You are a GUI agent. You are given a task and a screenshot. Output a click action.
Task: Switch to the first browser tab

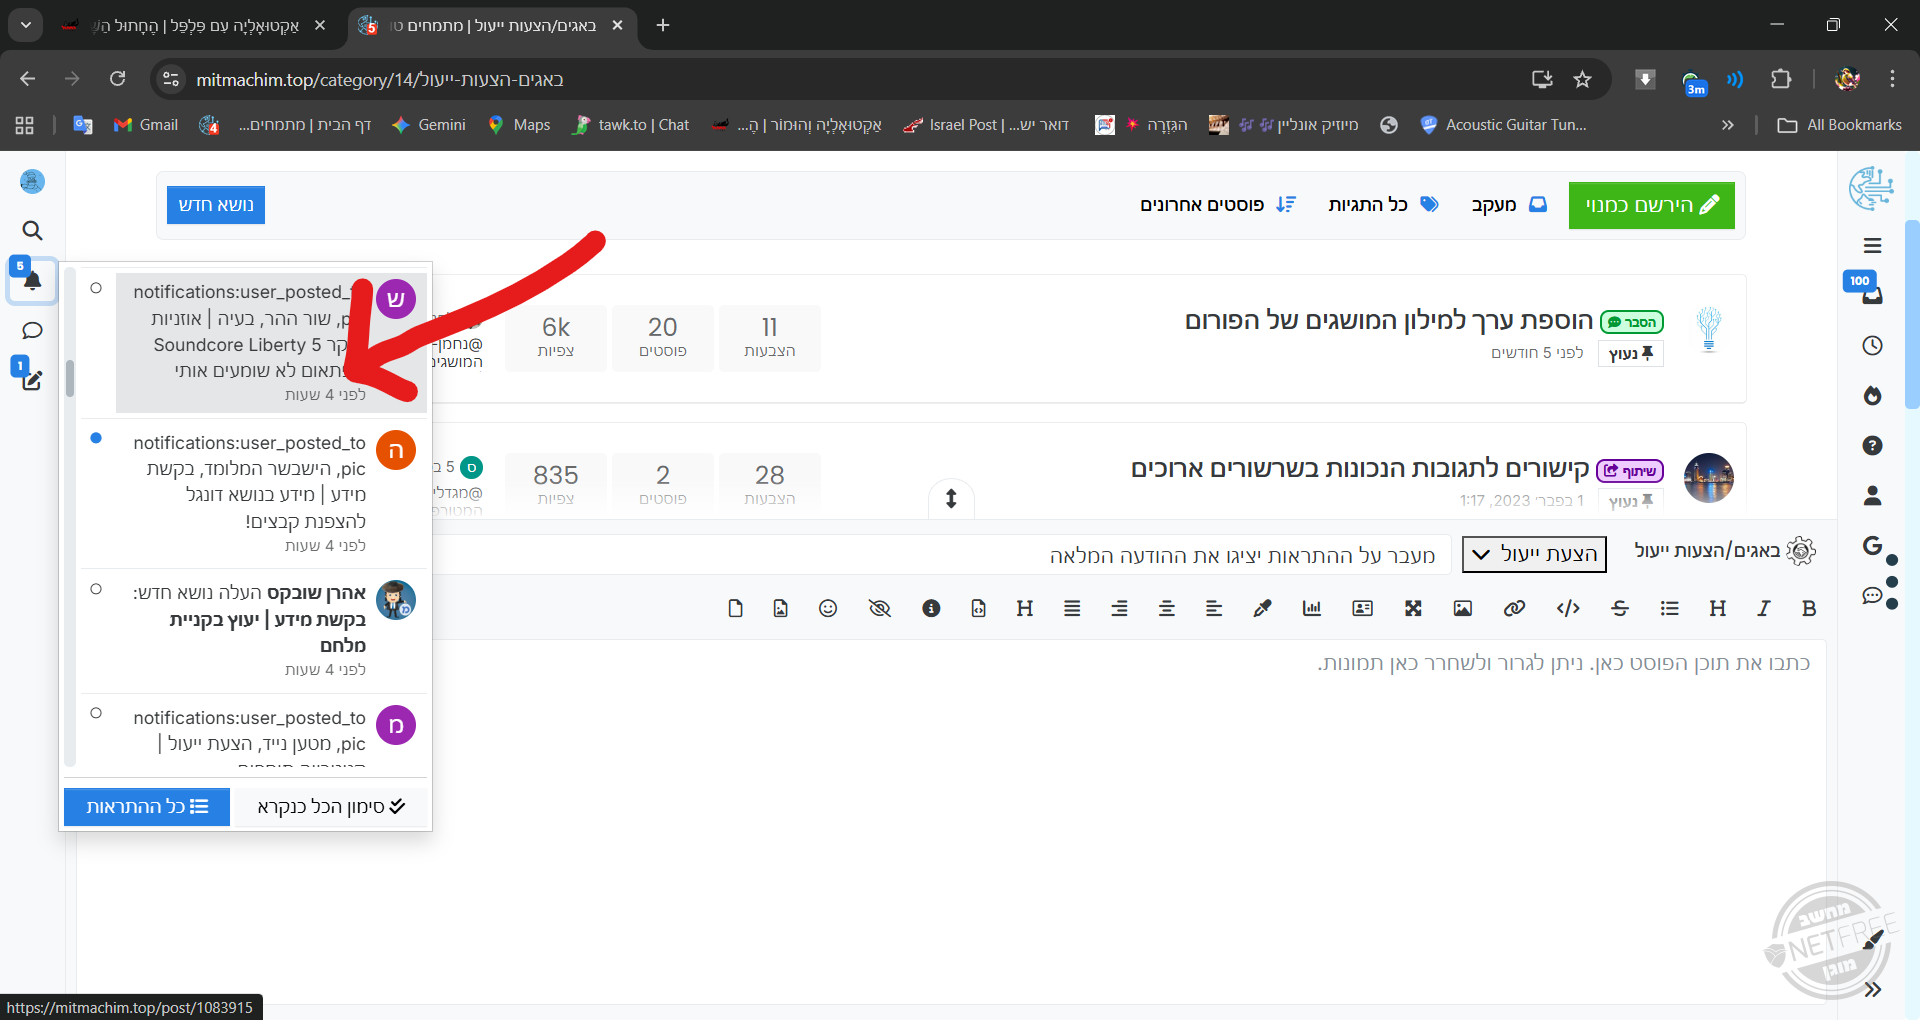(x=190, y=25)
